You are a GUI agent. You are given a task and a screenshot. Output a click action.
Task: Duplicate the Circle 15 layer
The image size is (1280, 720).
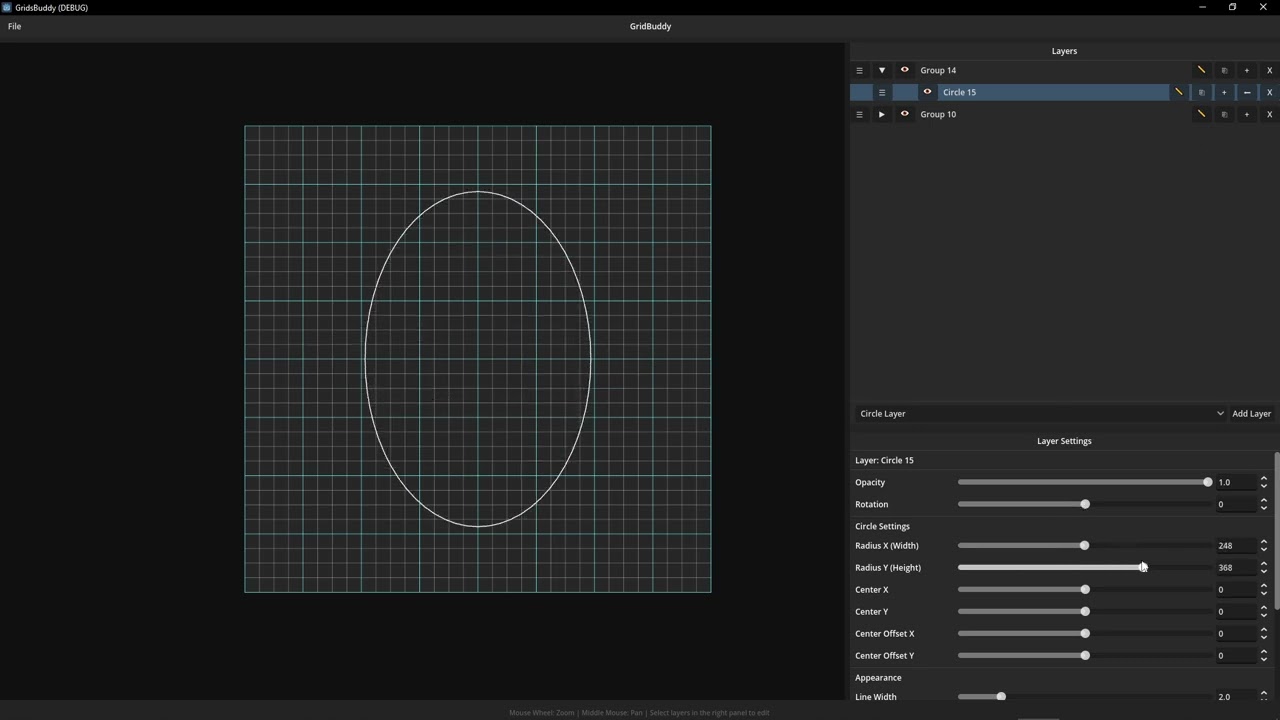click(1201, 92)
